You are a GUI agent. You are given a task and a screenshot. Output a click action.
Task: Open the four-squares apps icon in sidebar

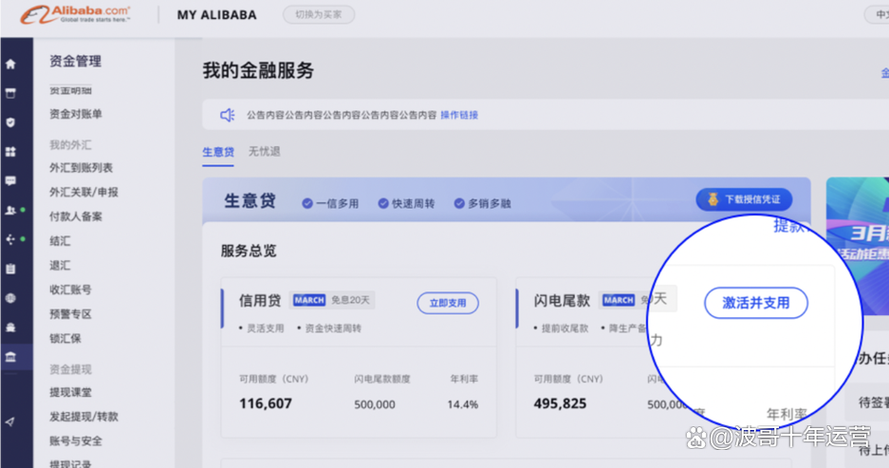click(10, 151)
